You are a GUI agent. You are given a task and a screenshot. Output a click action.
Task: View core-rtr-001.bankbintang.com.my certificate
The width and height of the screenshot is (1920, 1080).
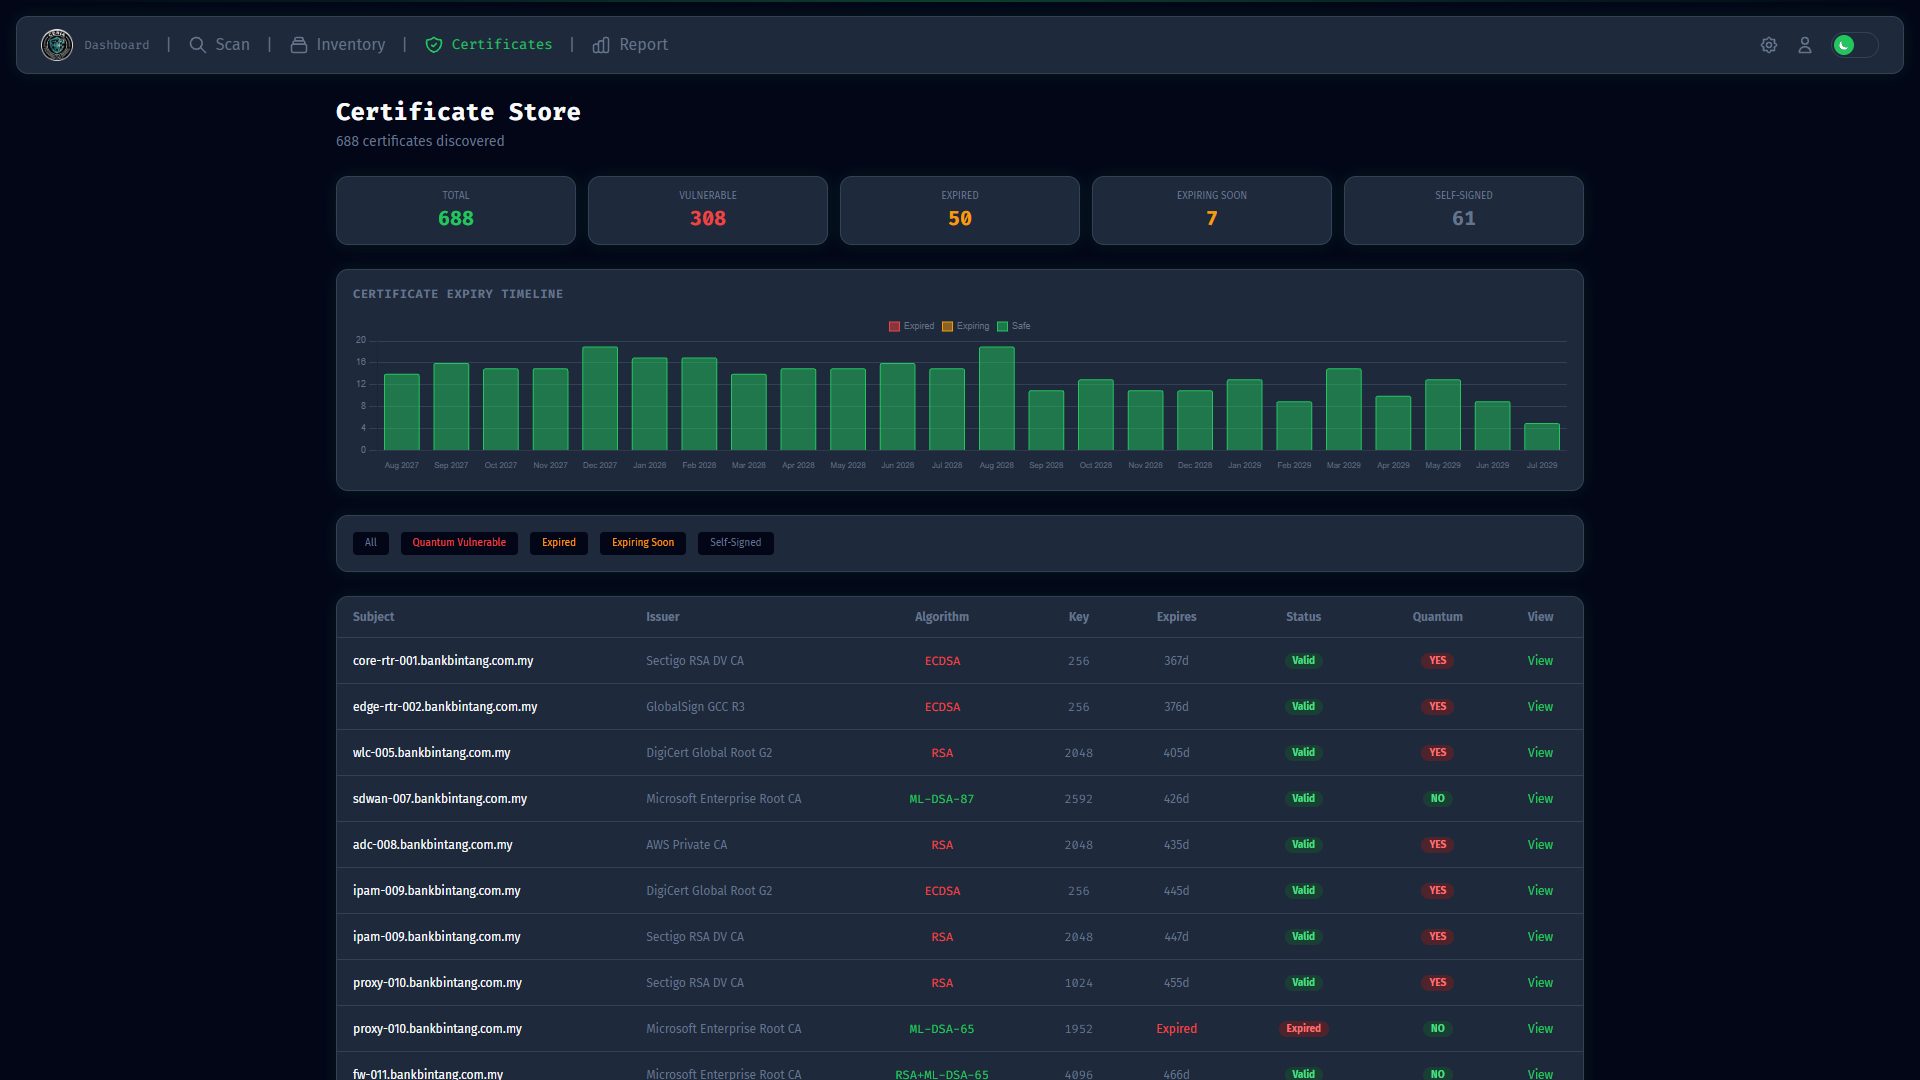pyautogui.click(x=1540, y=661)
